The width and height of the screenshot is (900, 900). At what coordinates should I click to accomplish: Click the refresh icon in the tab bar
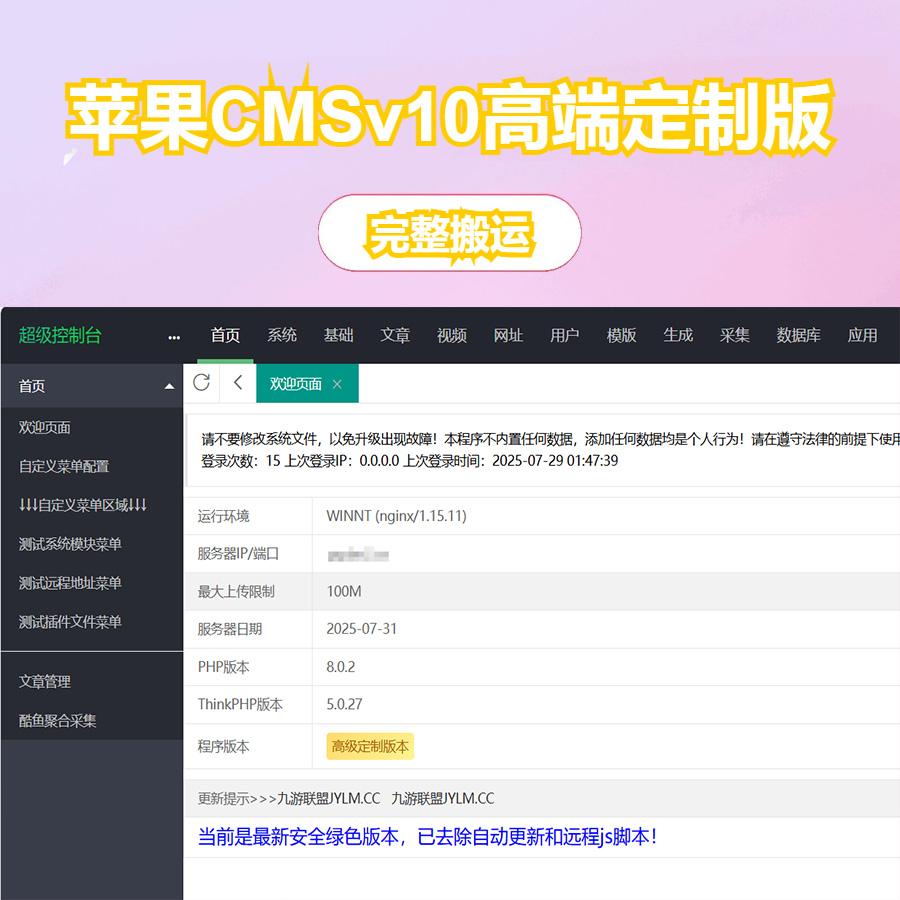tap(201, 383)
